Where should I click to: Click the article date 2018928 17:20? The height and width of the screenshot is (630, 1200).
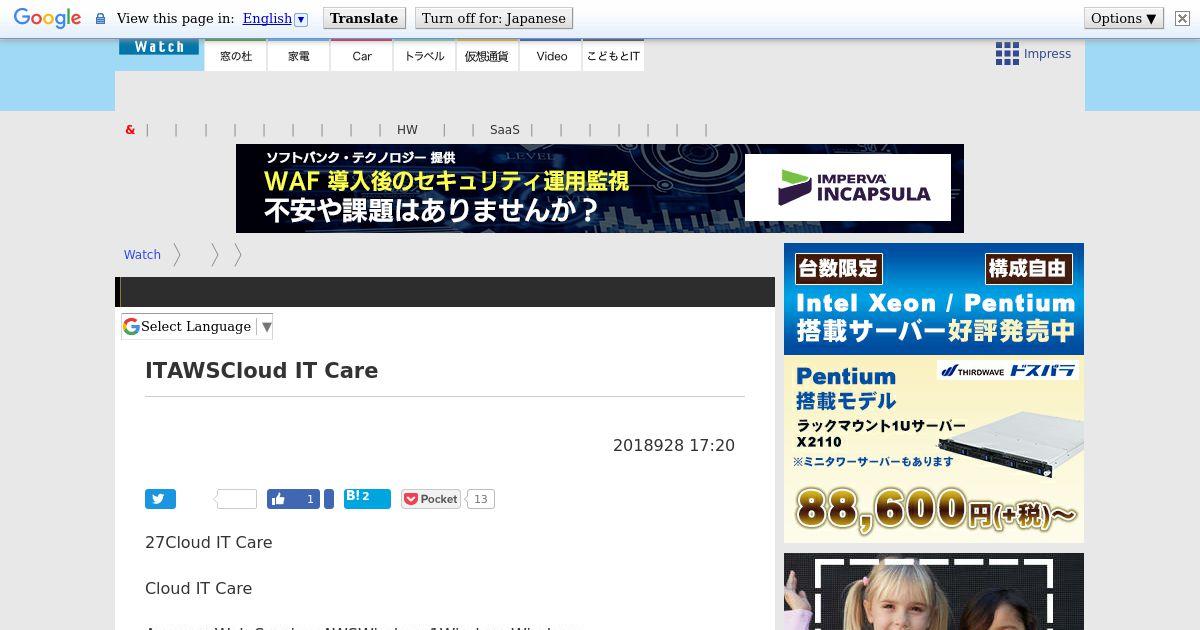click(x=674, y=445)
